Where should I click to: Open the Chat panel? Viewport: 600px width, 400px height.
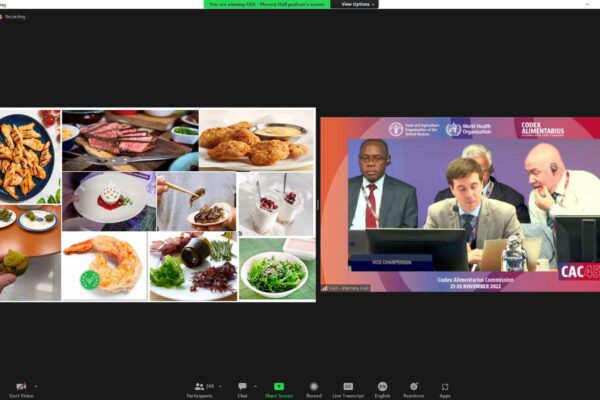tap(242, 388)
